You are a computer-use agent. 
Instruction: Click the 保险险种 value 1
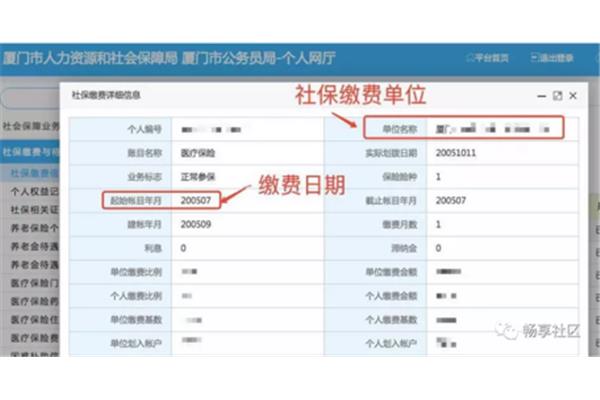[438, 177]
